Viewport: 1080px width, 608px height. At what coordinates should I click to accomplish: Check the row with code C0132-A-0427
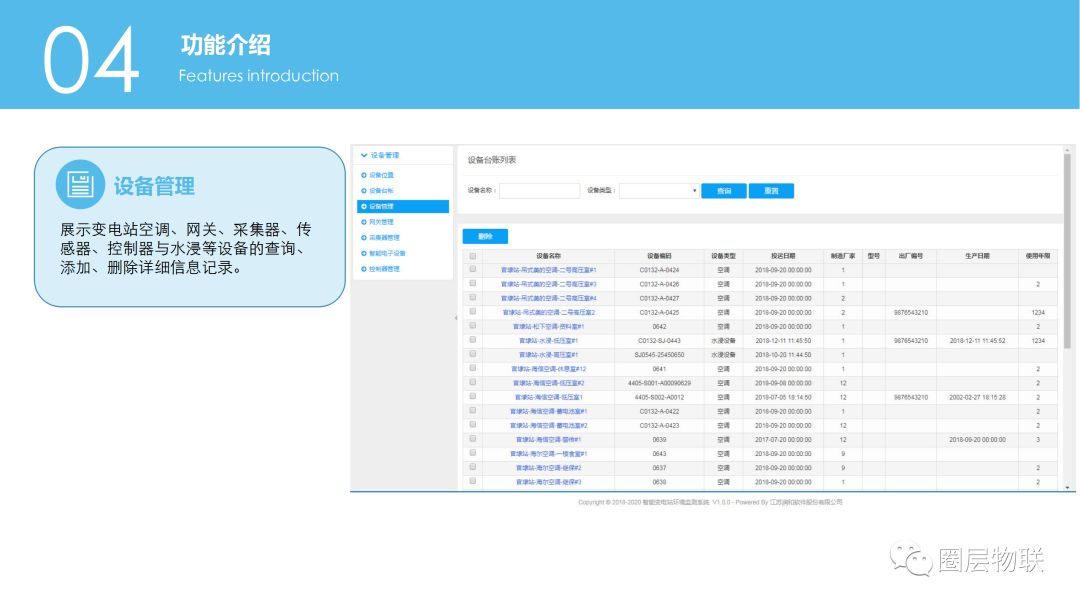point(472,297)
